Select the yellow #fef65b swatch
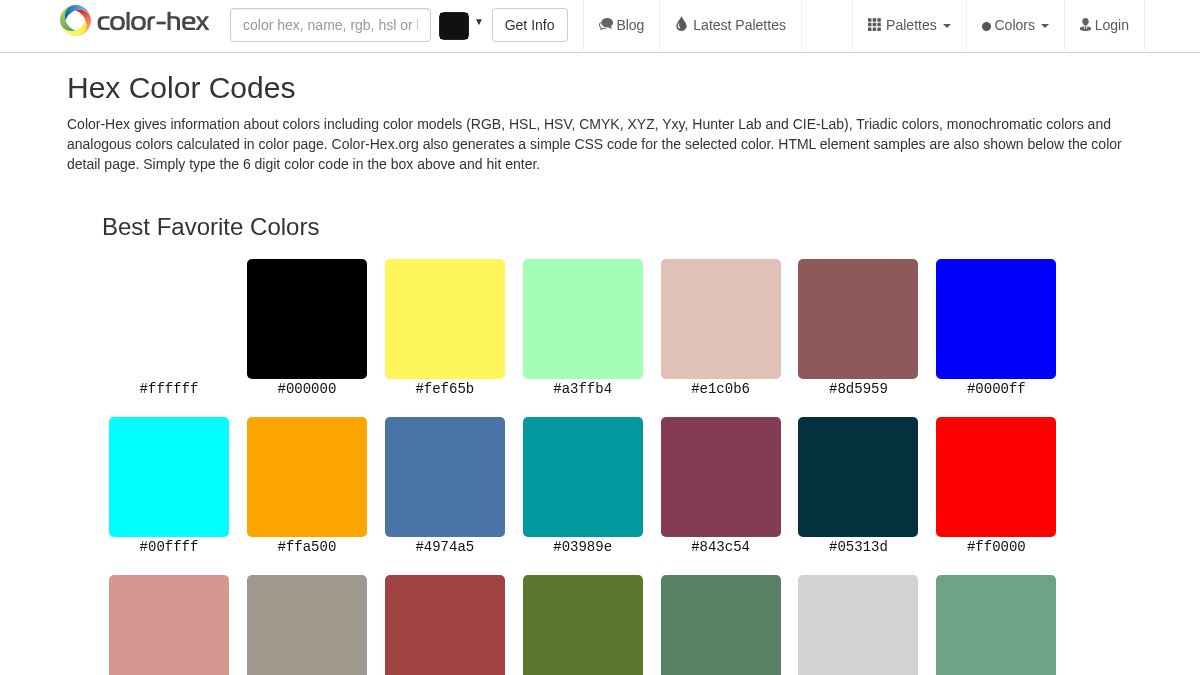 (x=445, y=319)
